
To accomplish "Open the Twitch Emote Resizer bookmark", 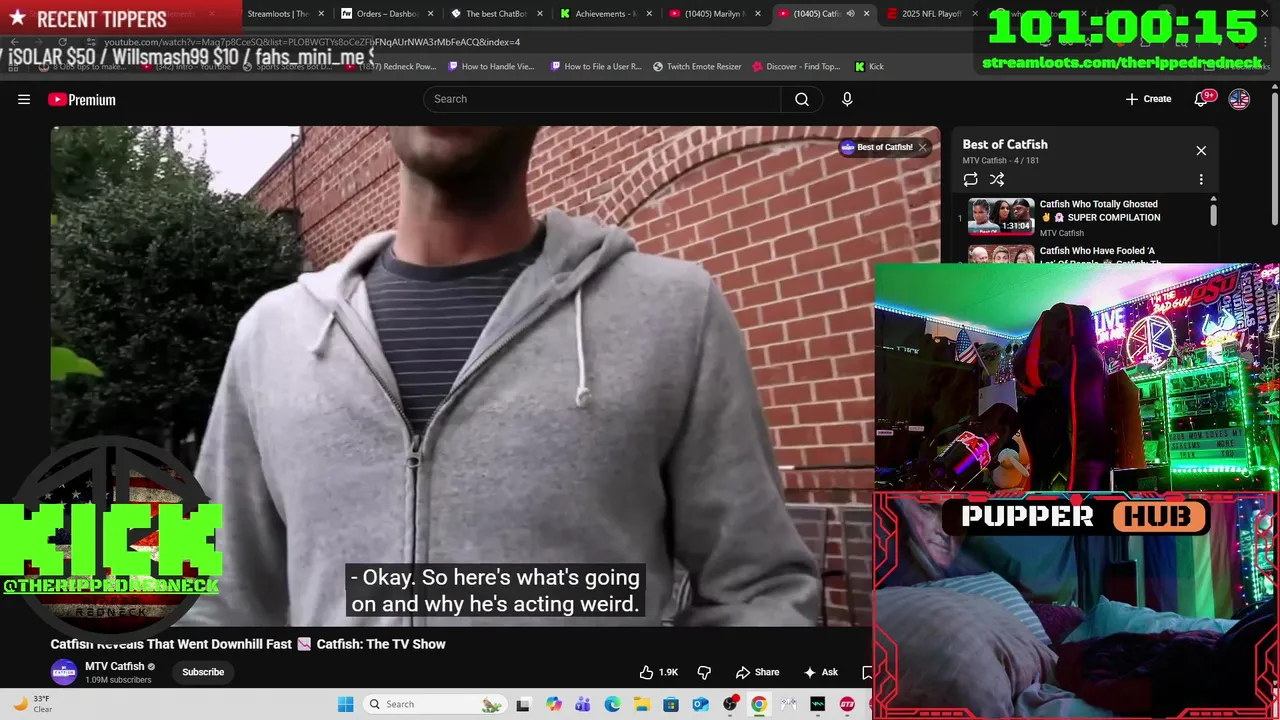I will coord(697,66).
